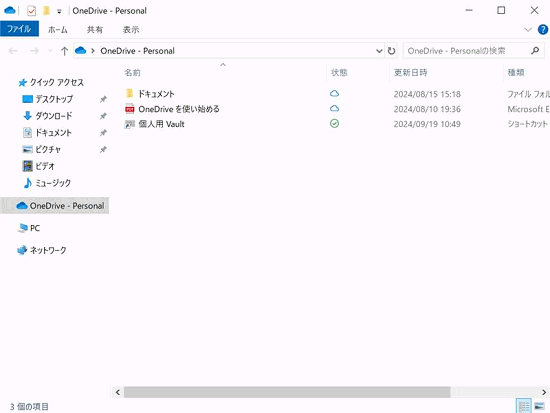Image resolution: width=550 pixels, height=413 pixels.
Task: Sort by the 種類 column header
Action: [516, 73]
